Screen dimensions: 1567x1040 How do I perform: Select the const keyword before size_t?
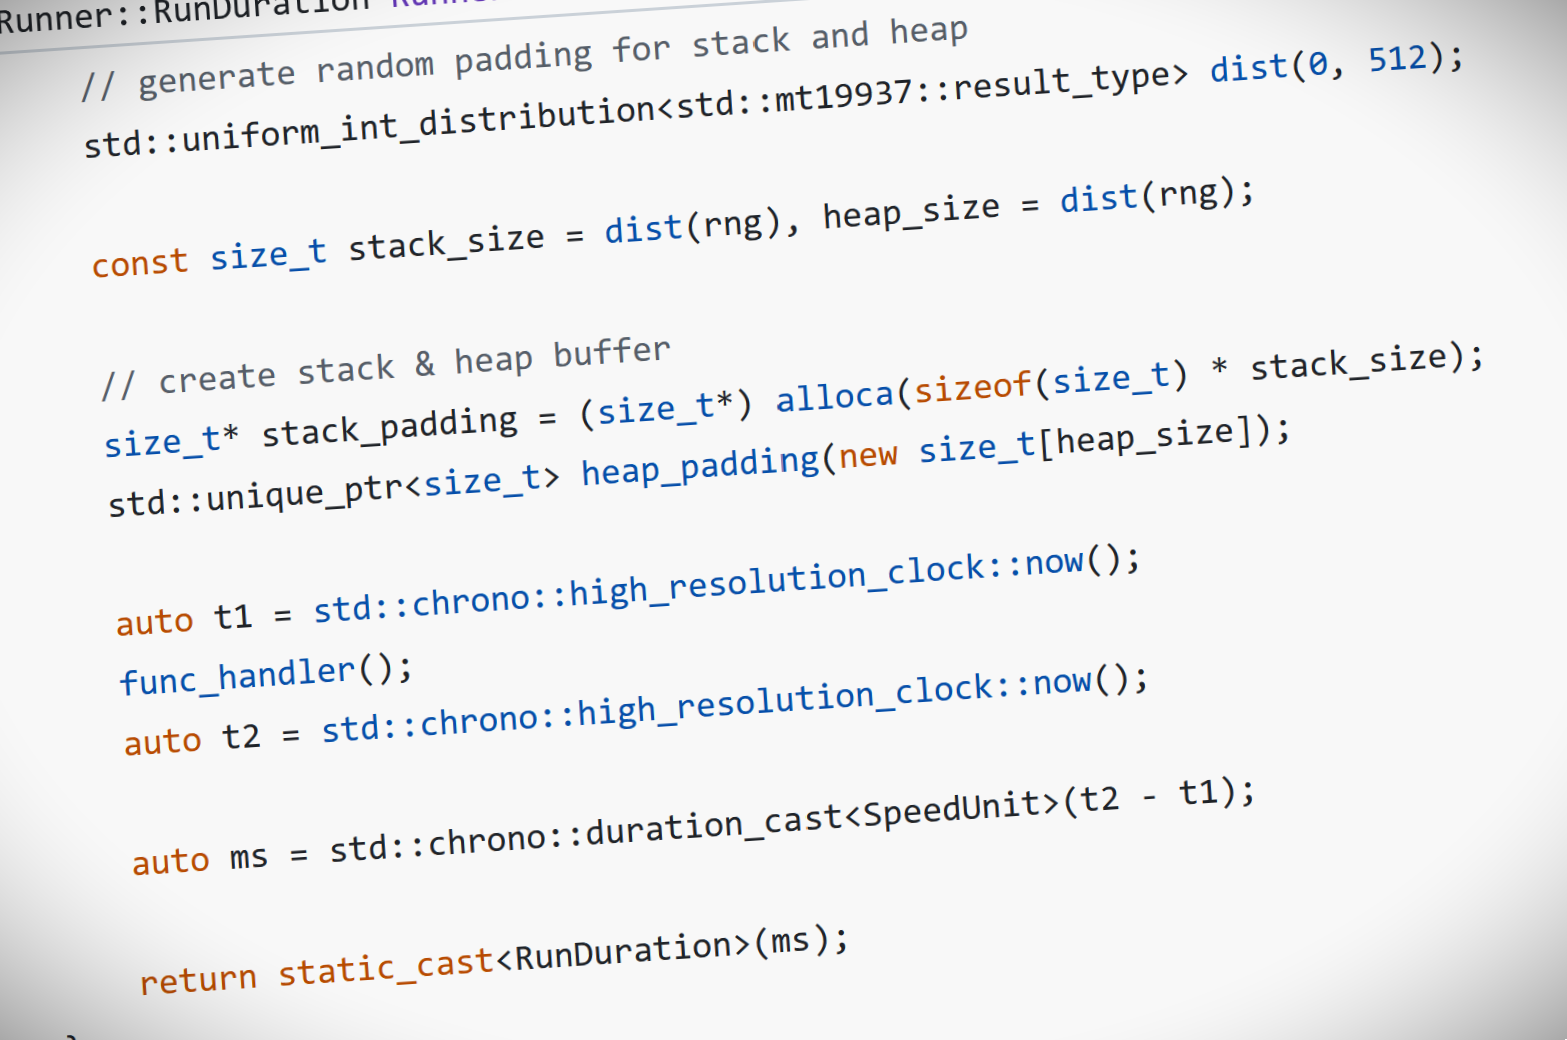140,261
